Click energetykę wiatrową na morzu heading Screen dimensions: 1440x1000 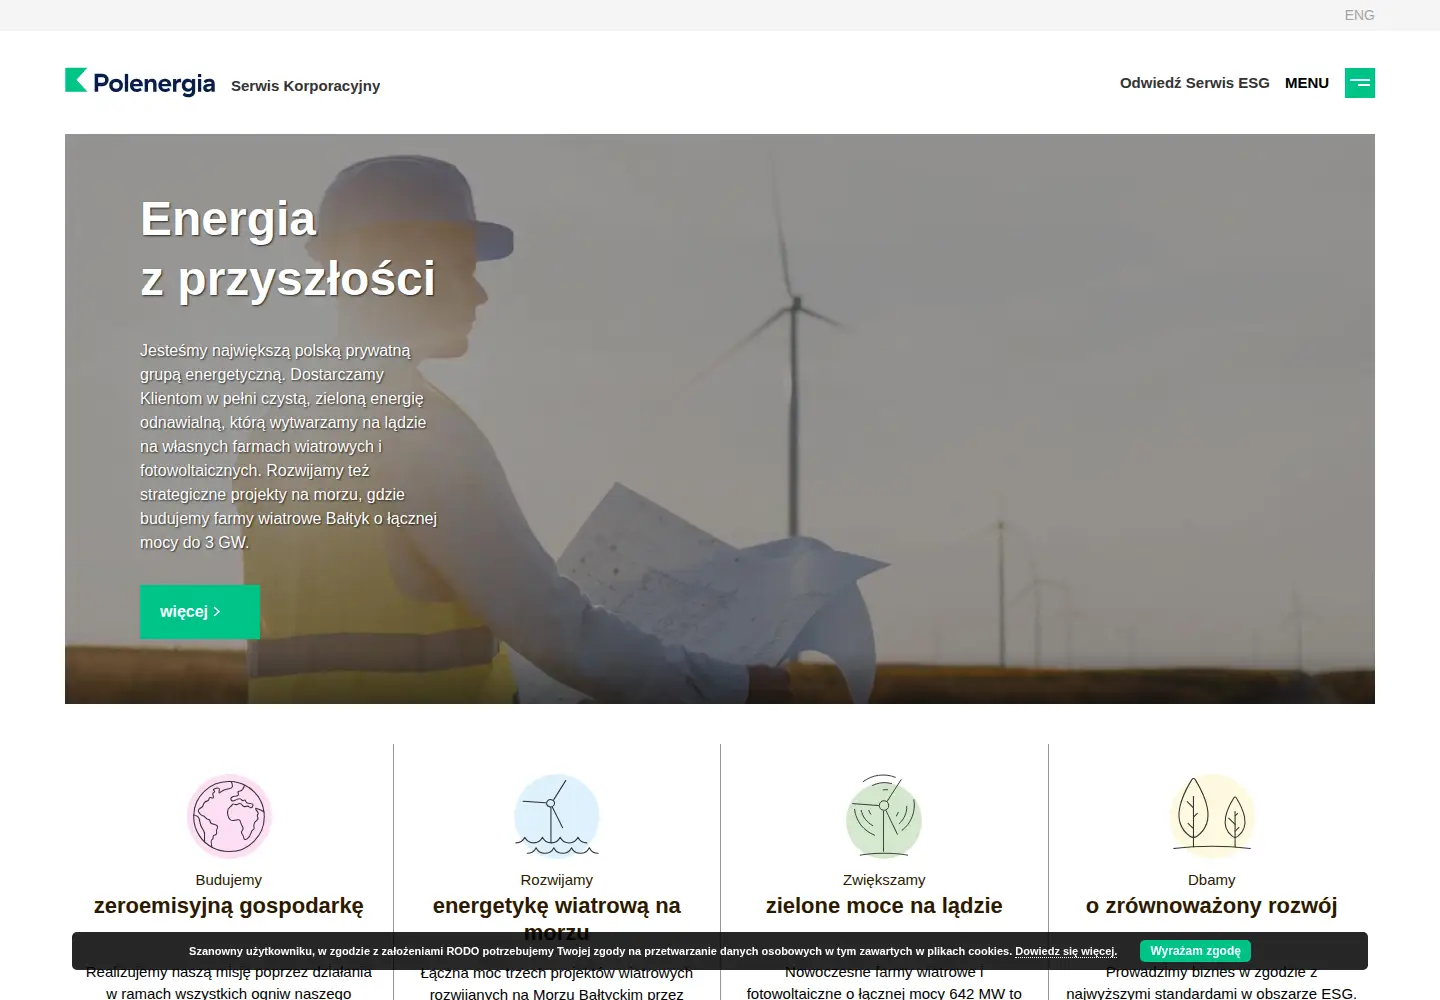click(x=557, y=918)
